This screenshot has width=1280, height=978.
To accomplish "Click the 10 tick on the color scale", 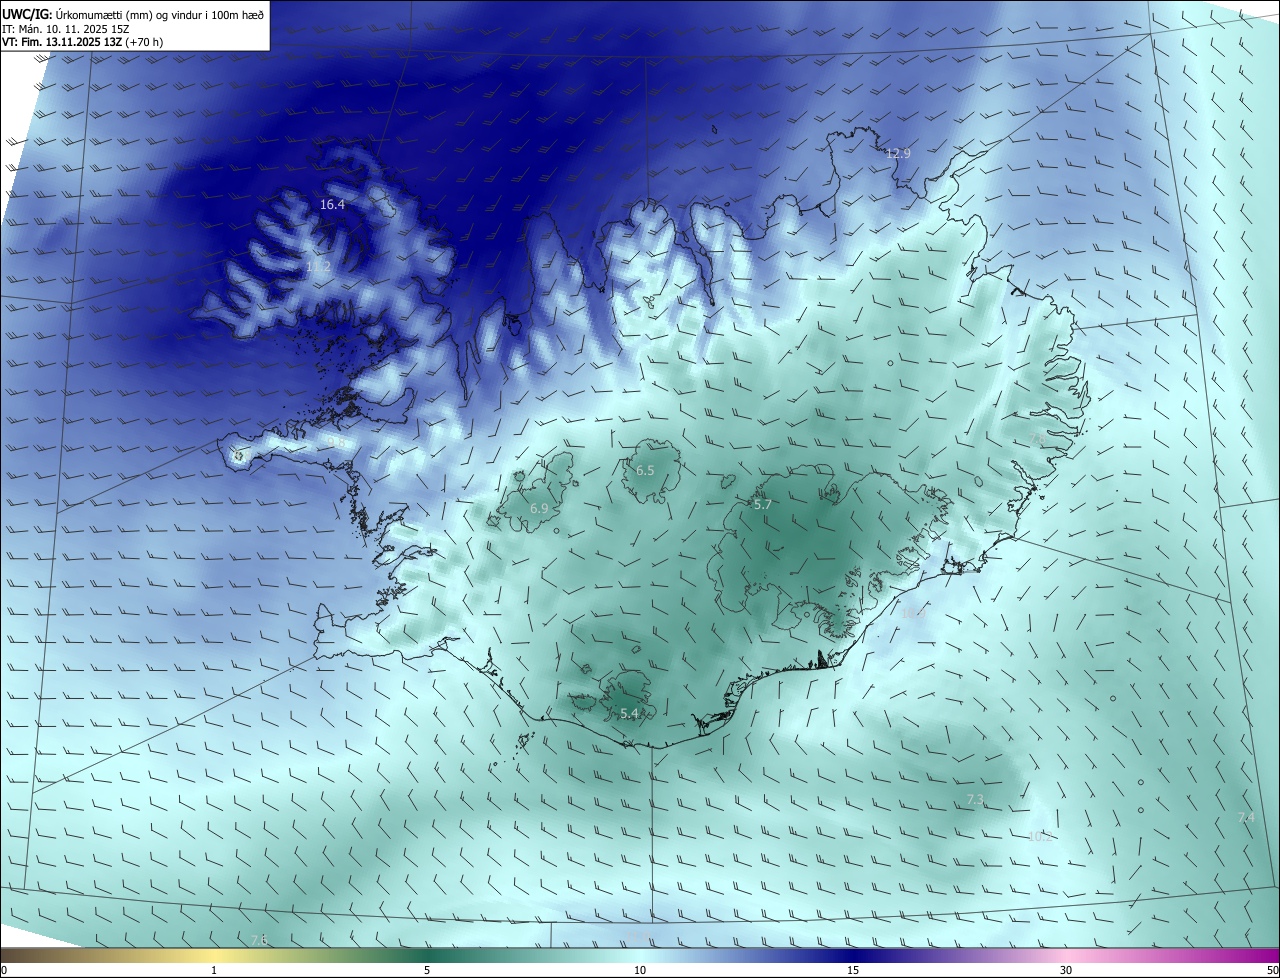I will coord(640,970).
